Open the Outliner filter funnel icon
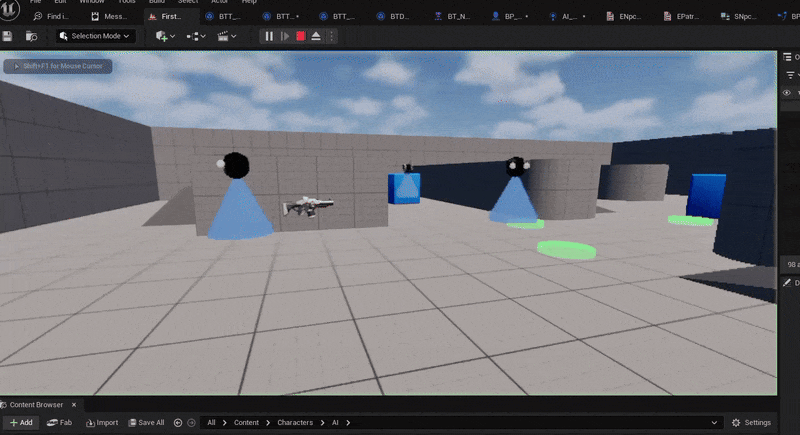The image size is (800, 435). (x=790, y=75)
